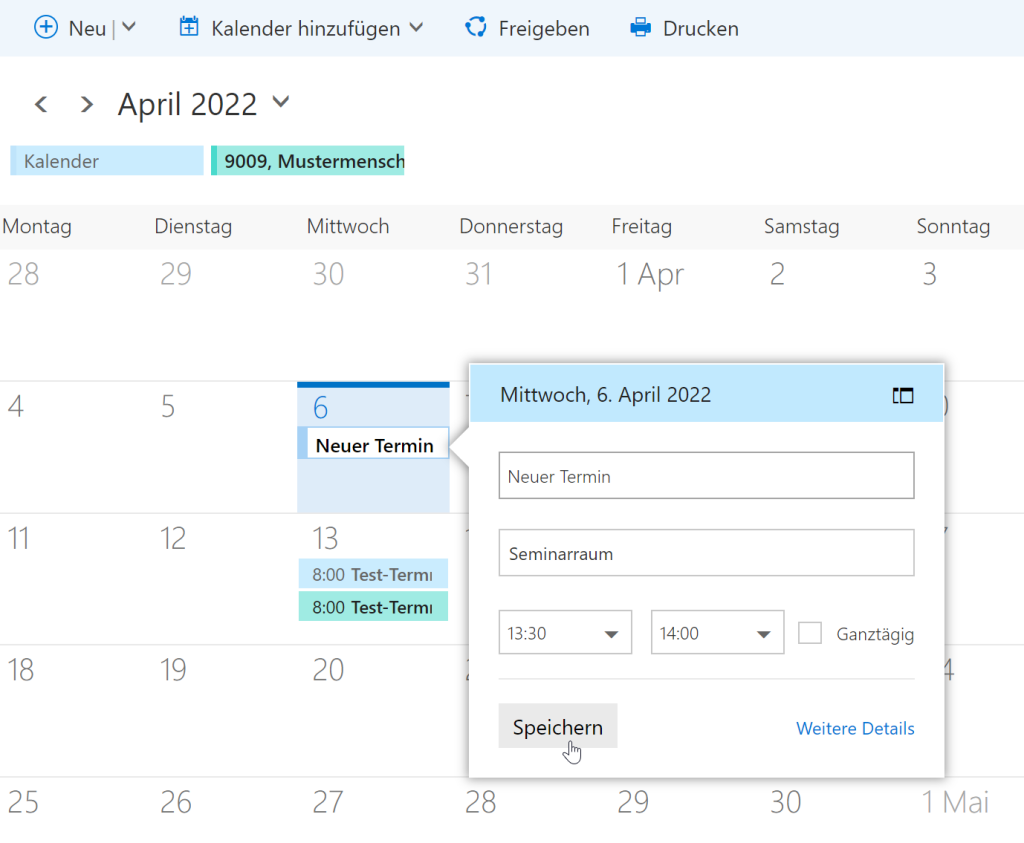
Task: Toggle the Kalender calendar visibility
Action: coord(107,161)
